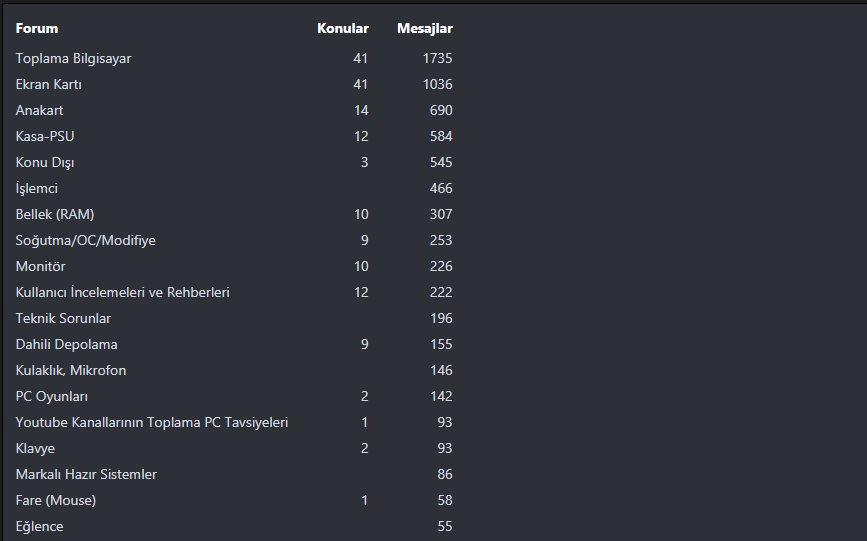Image resolution: width=867 pixels, height=541 pixels.
Task: Open the Monitör forum
Action: pos(40,267)
